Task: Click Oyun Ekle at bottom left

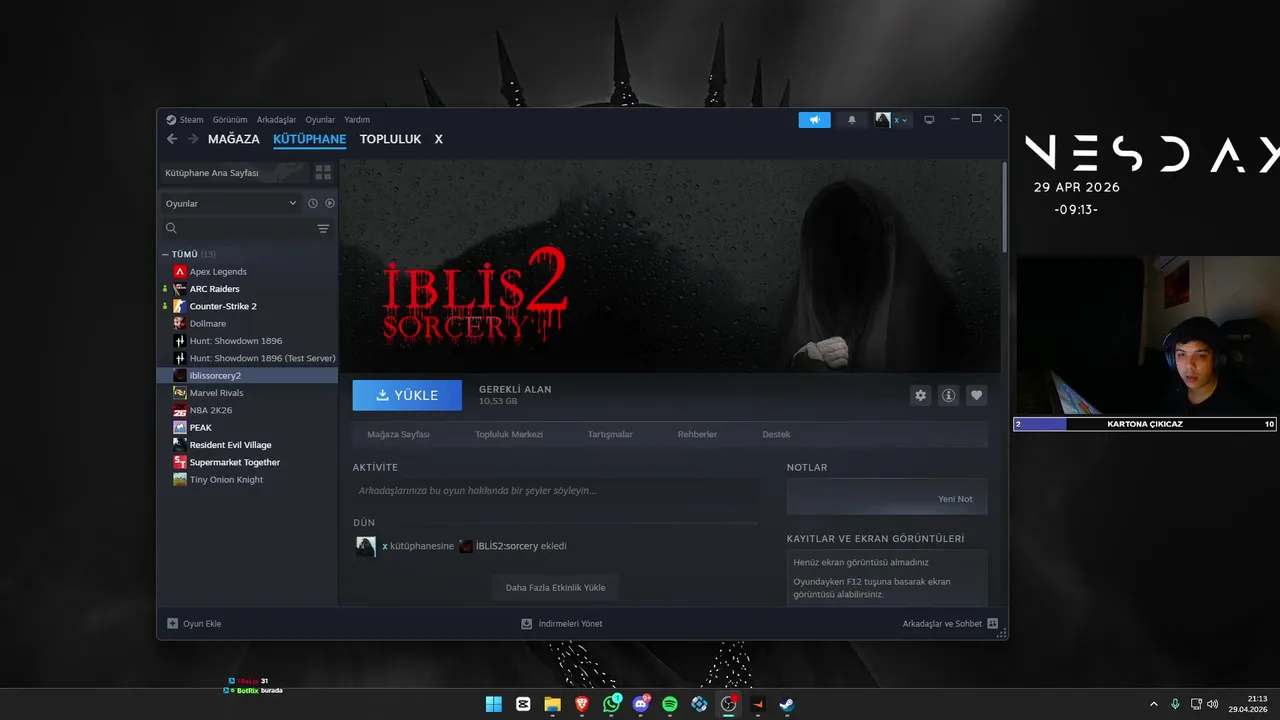Action: [x=194, y=623]
